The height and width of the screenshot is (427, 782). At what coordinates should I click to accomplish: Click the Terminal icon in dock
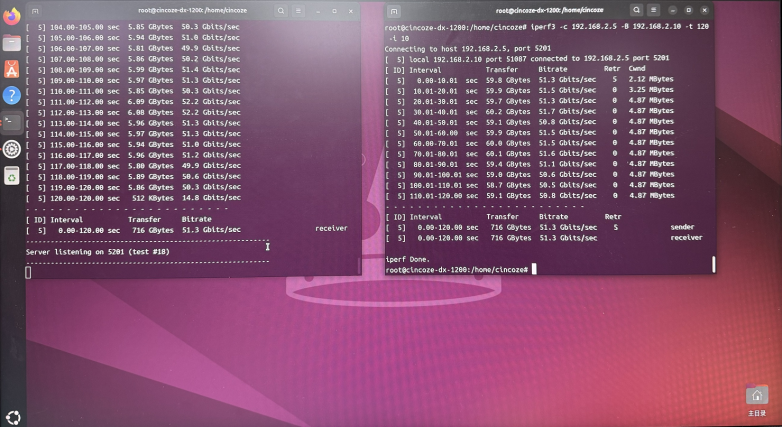12,122
